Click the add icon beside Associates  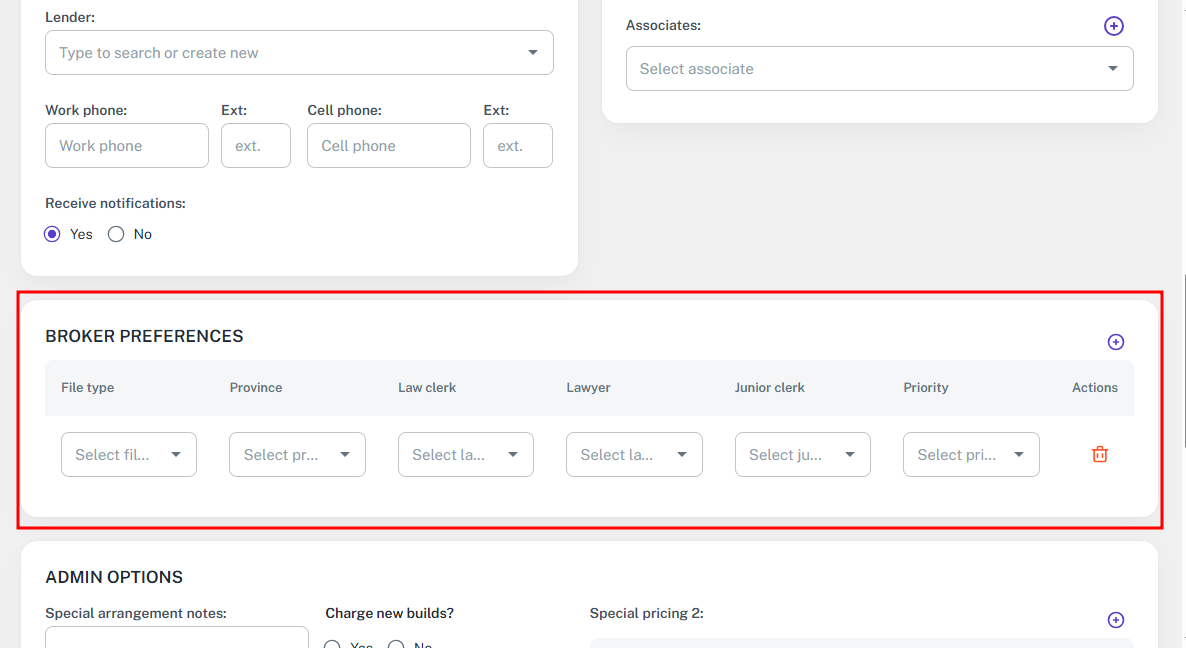coord(1113,26)
